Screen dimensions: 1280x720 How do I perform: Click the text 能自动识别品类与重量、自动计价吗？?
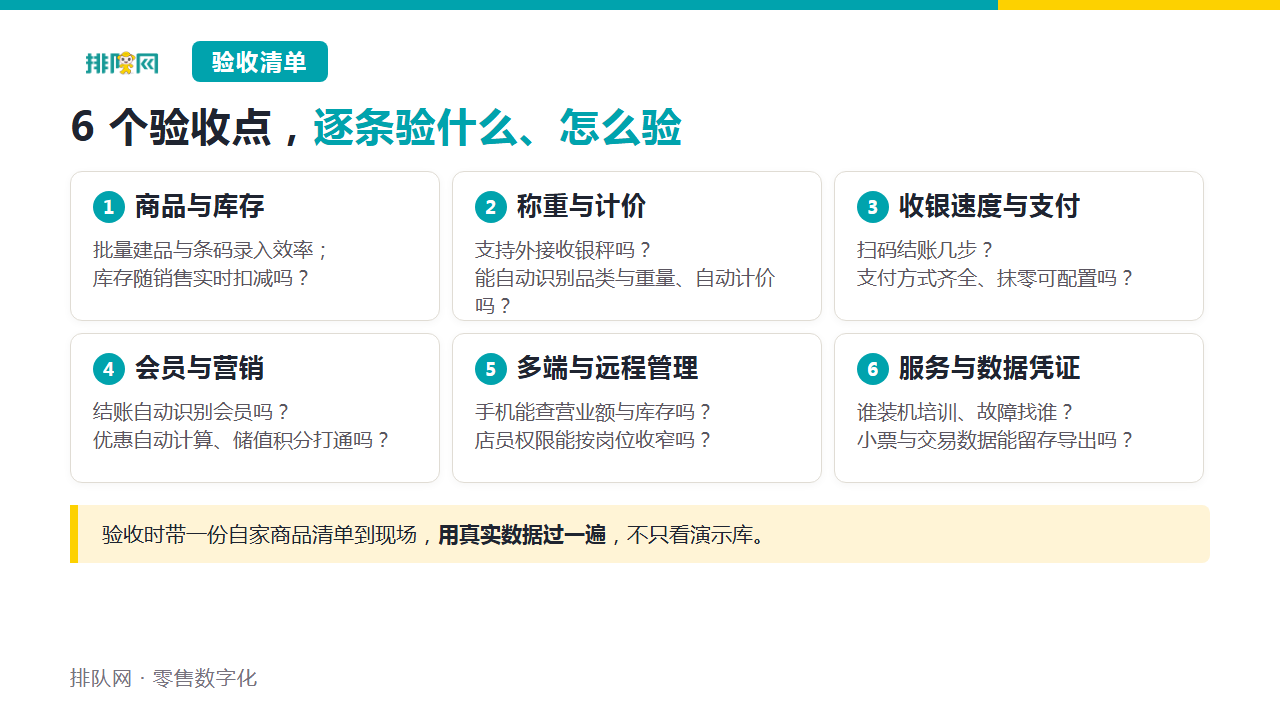625,292
